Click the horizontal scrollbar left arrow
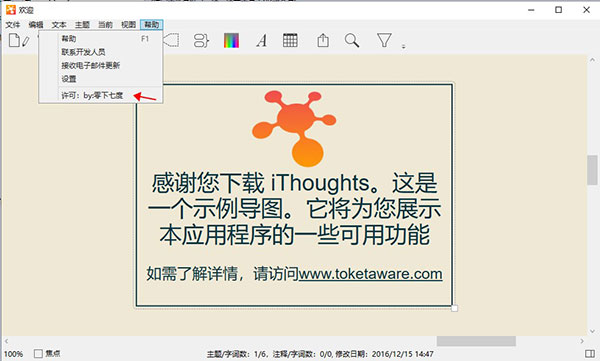The image size is (600, 361). point(6,341)
